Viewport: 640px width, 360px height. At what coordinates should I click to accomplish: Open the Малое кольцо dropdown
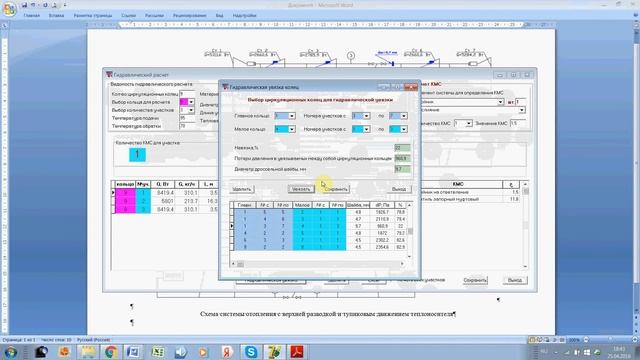click(x=291, y=129)
